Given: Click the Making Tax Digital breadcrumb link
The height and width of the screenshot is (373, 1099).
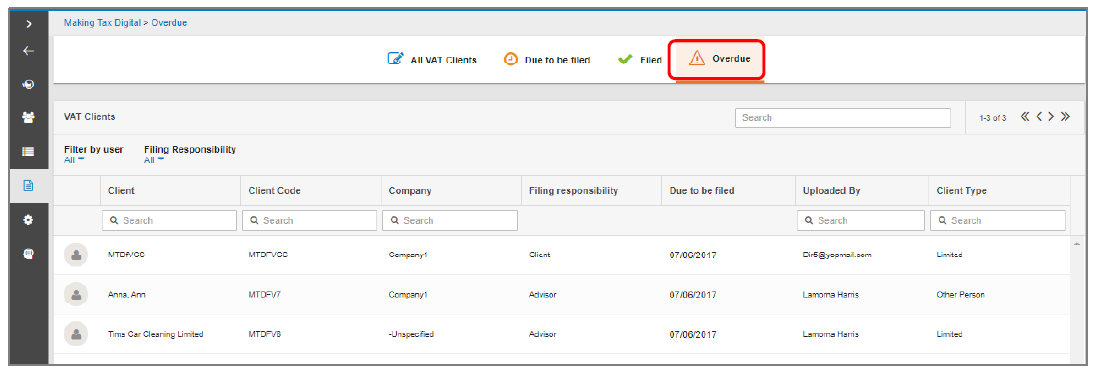Looking at the screenshot, I should 102,22.
